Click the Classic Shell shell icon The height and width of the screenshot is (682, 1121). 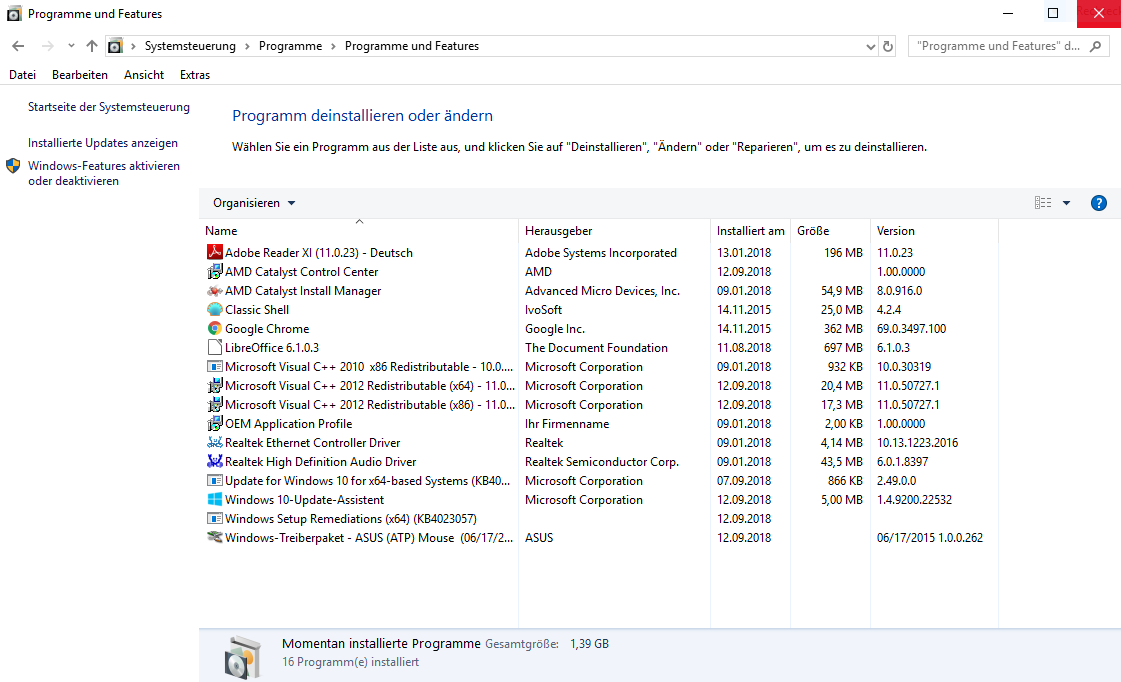point(214,310)
